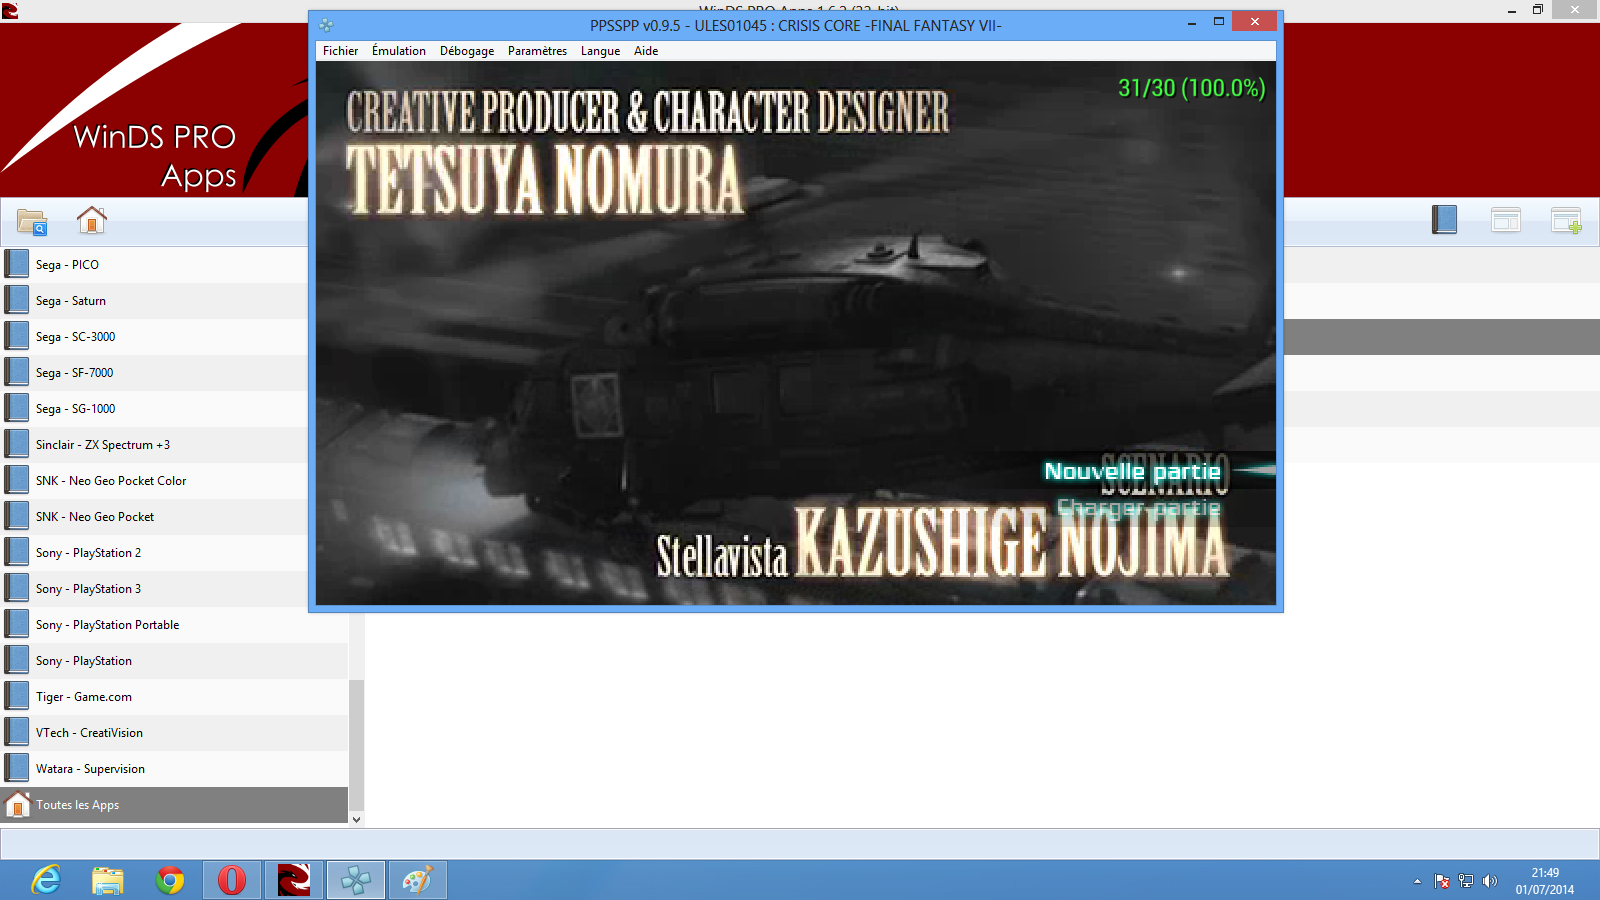Click the volume speaker icon in system tray
Image resolution: width=1600 pixels, height=900 pixels.
pyautogui.click(x=1490, y=881)
